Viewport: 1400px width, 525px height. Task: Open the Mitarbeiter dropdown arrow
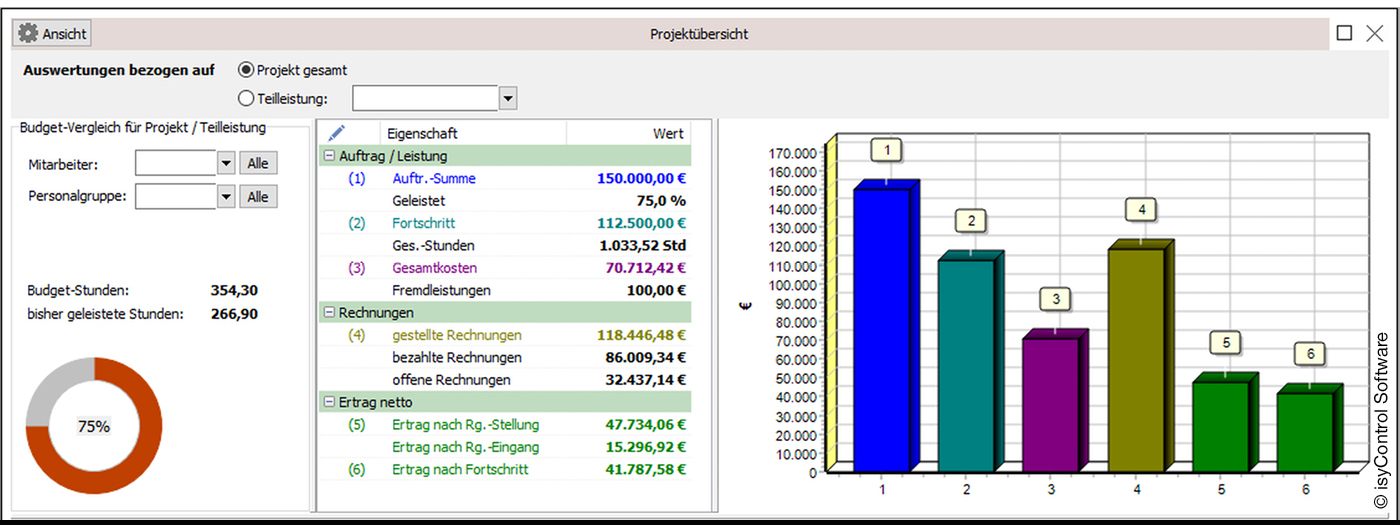[x=225, y=164]
